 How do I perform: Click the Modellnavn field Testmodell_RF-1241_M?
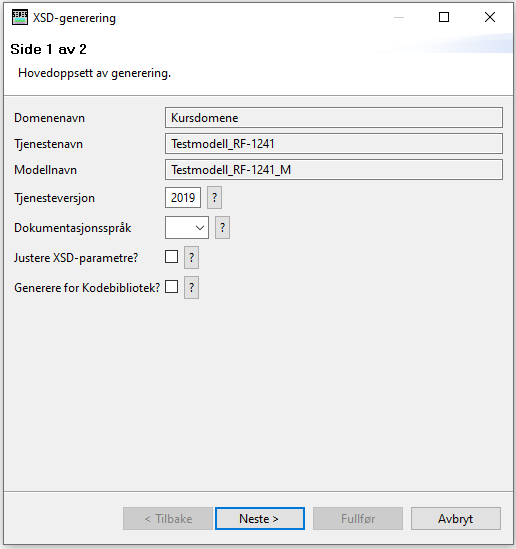[x=334, y=170]
